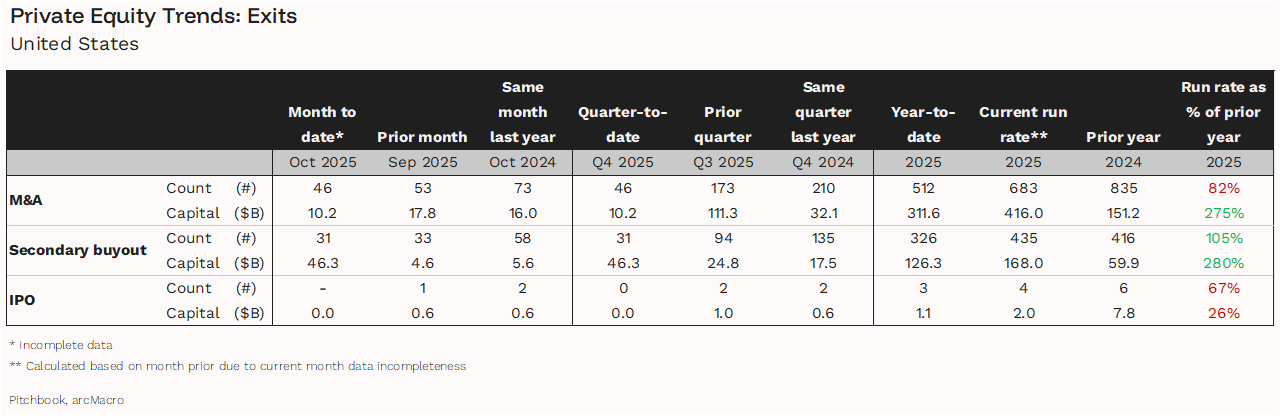Click the '* Incomplete data' footnote
This screenshot has width=1280, height=416.
click(x=61, y=345)
